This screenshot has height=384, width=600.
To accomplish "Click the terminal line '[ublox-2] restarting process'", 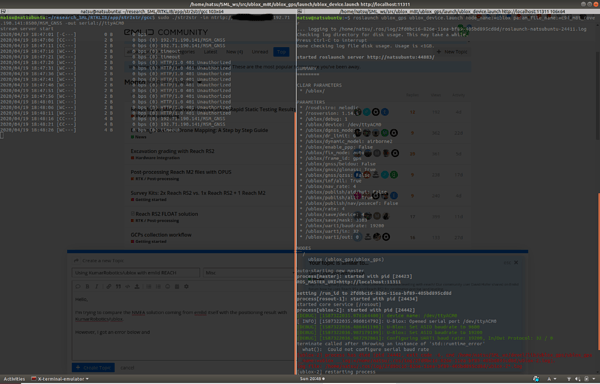I will pyautogui.click(x=336, y=372).
